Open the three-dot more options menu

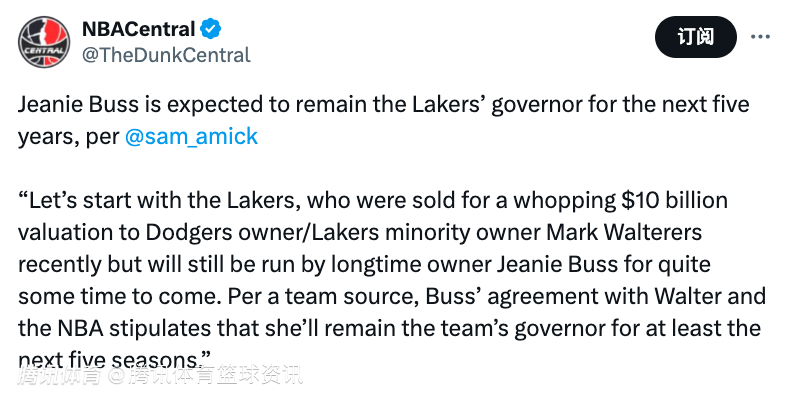click(760, 36)
